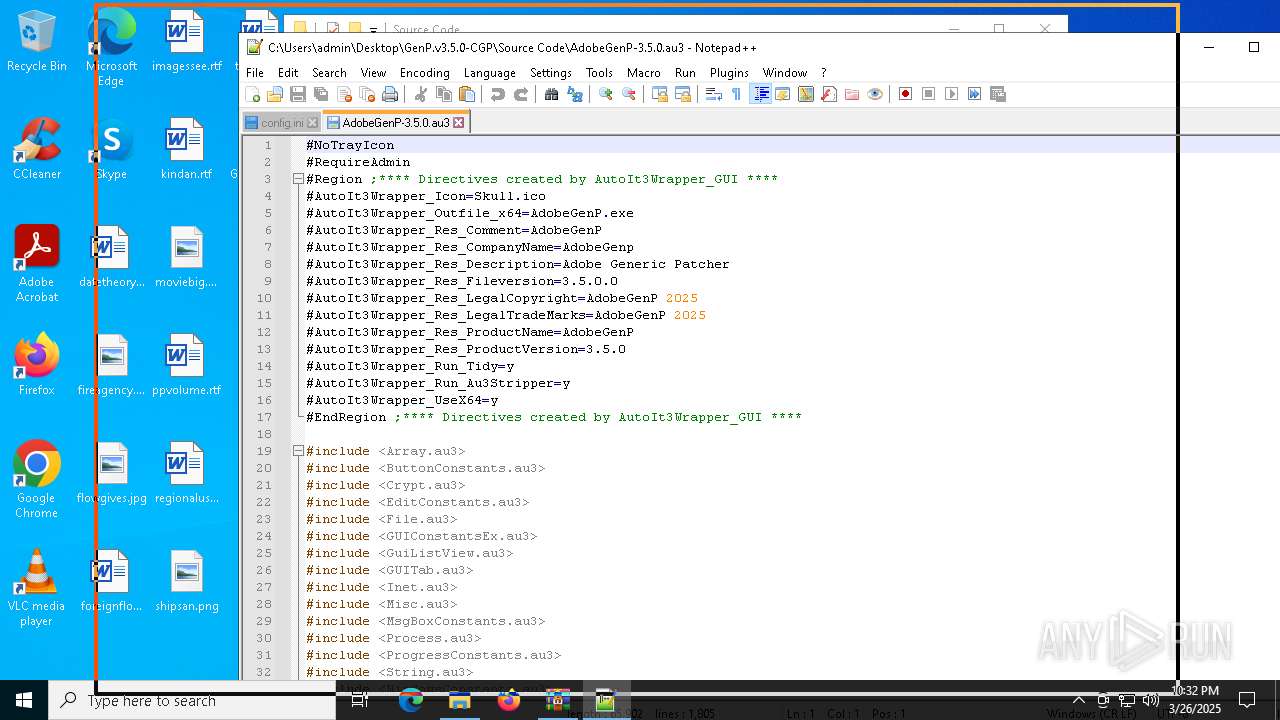Open Find with the binoculars icon
This screenshot has height=720, width=1280.
click(552, 94)
